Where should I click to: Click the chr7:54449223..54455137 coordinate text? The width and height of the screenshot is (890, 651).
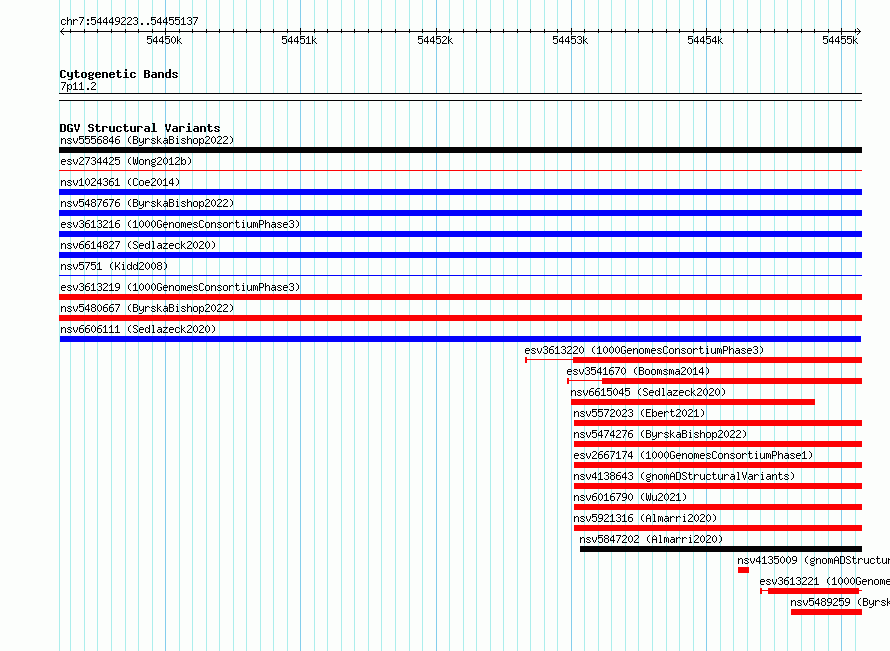click(x=129, y=21)
